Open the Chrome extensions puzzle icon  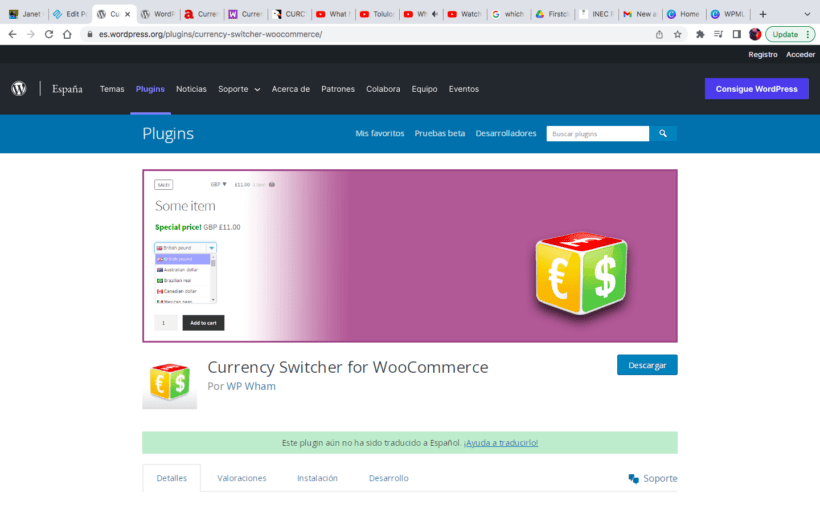click(700, 34)
